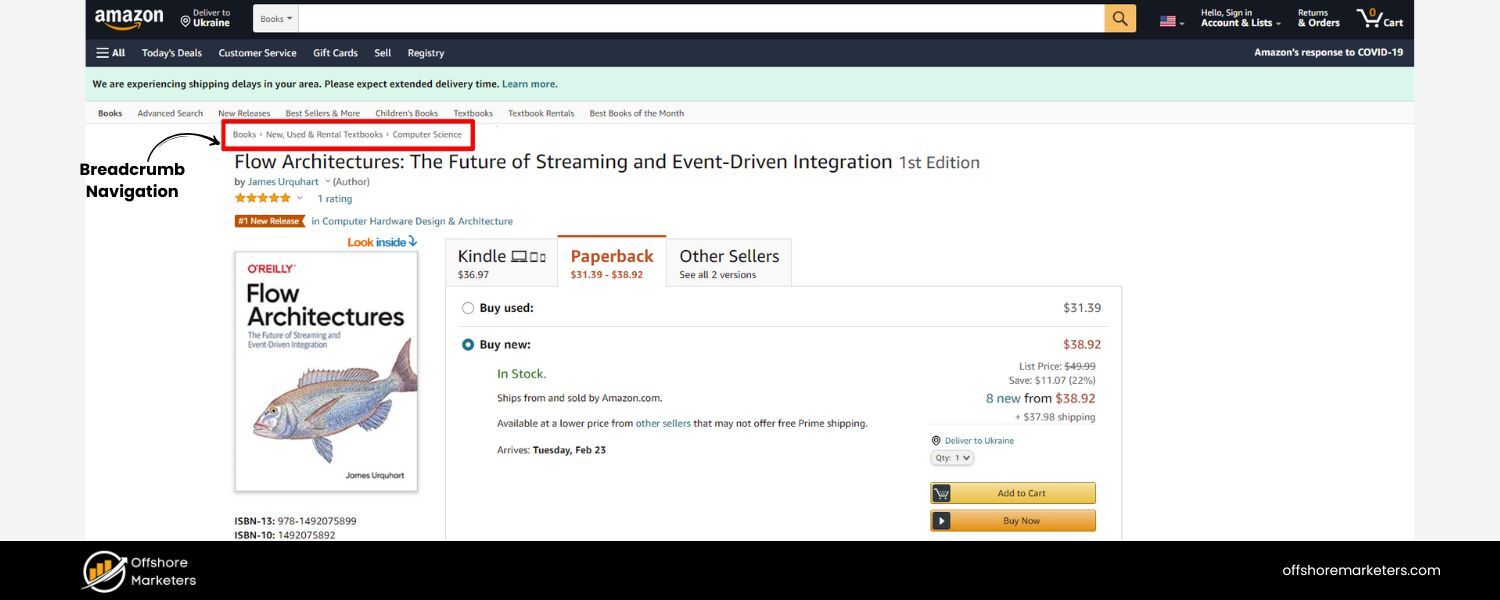
Task: Open the Books search category dropdown
Action: pos(276,19)
